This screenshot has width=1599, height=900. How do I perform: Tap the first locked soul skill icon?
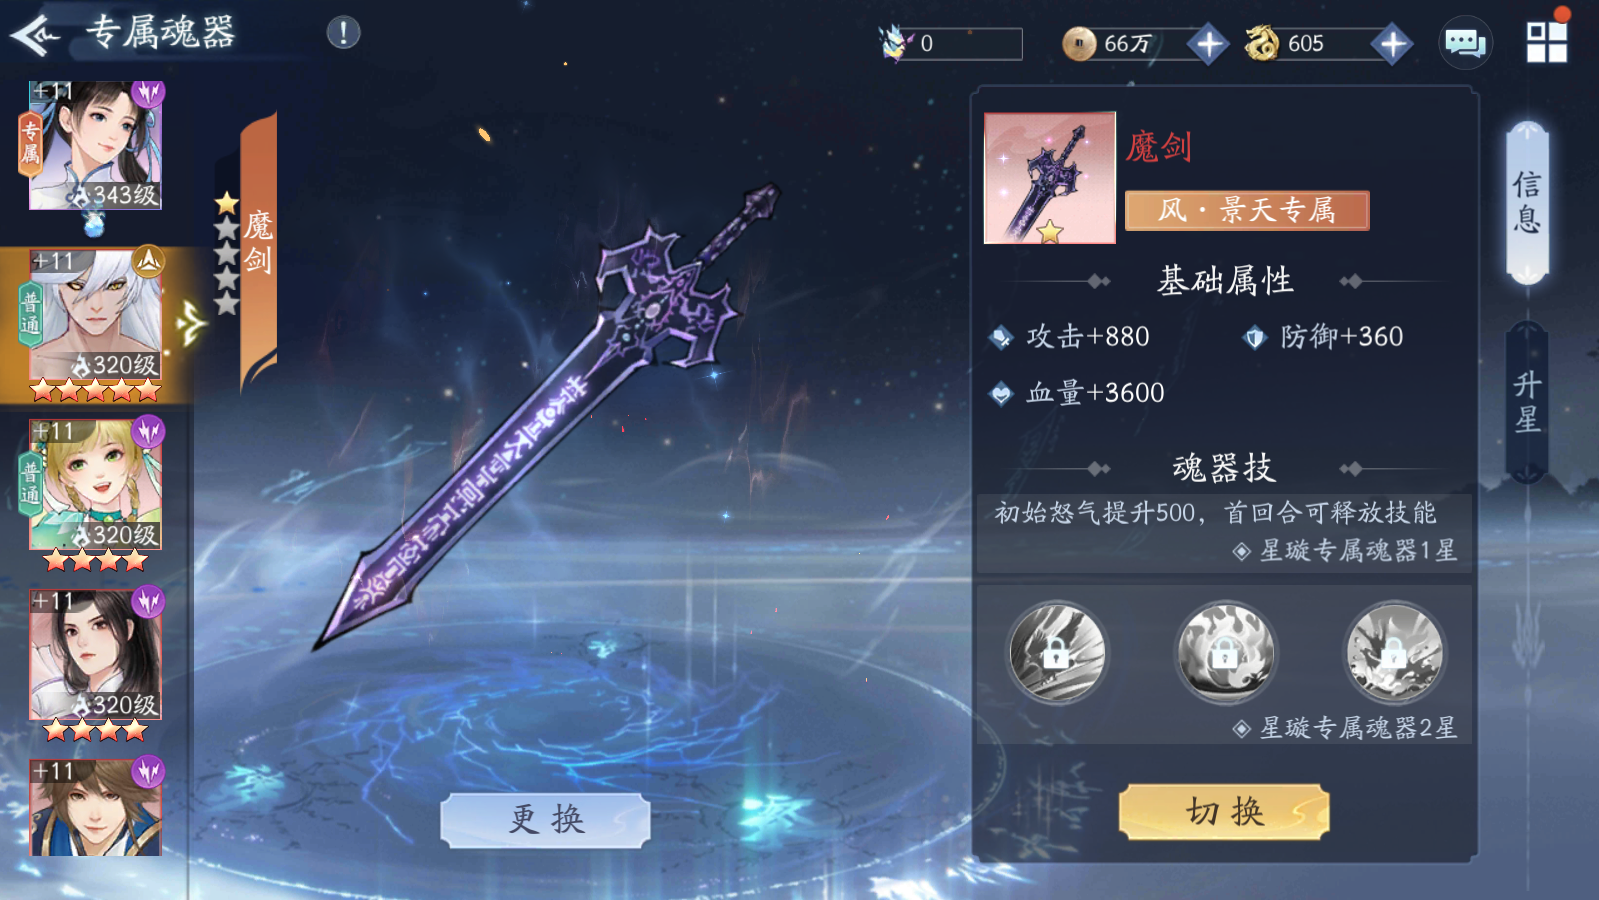(1056, 653)
